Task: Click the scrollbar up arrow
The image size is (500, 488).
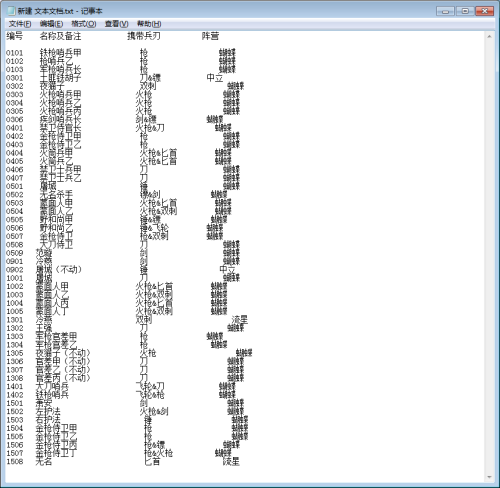Action: pos(489,37)
